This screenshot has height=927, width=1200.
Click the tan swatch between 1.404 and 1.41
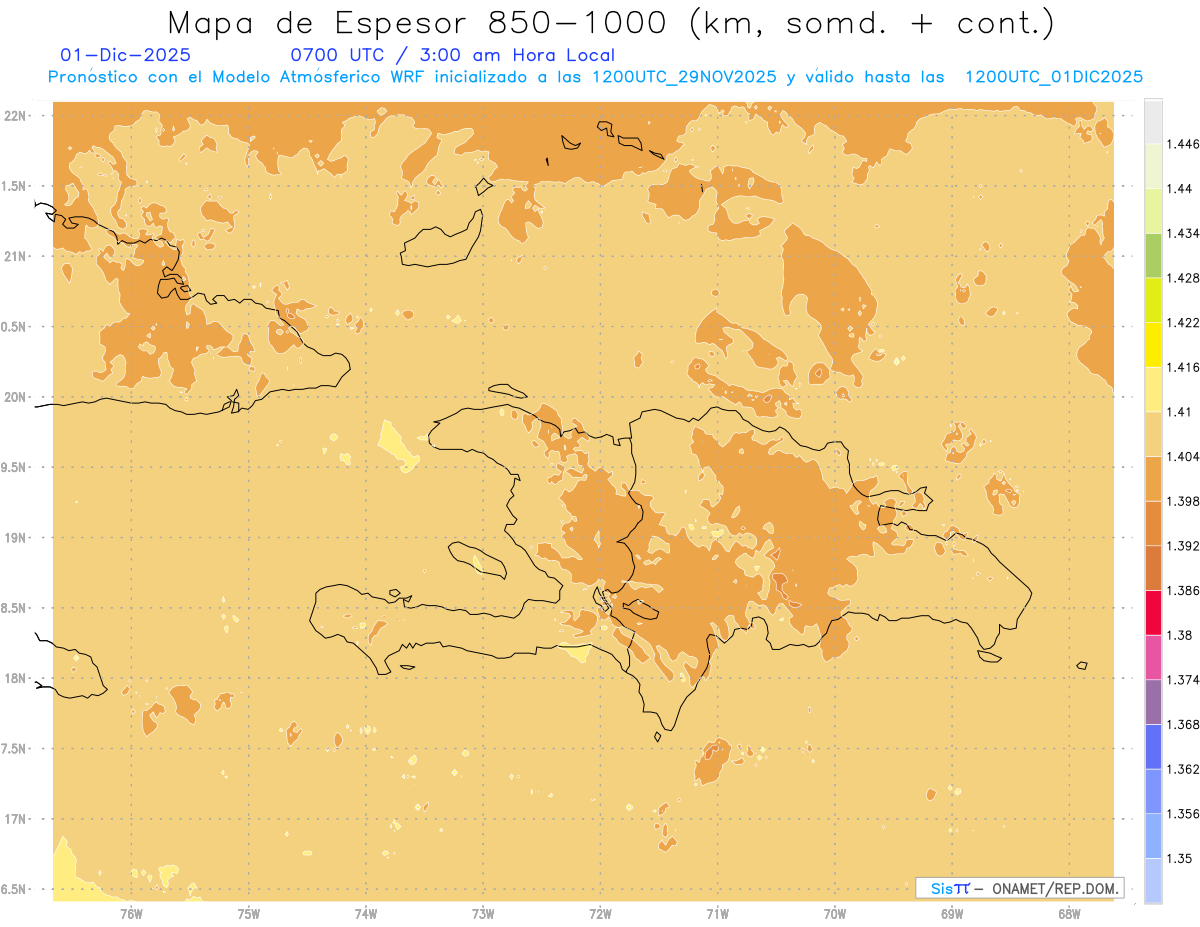tap(1153, 434)
